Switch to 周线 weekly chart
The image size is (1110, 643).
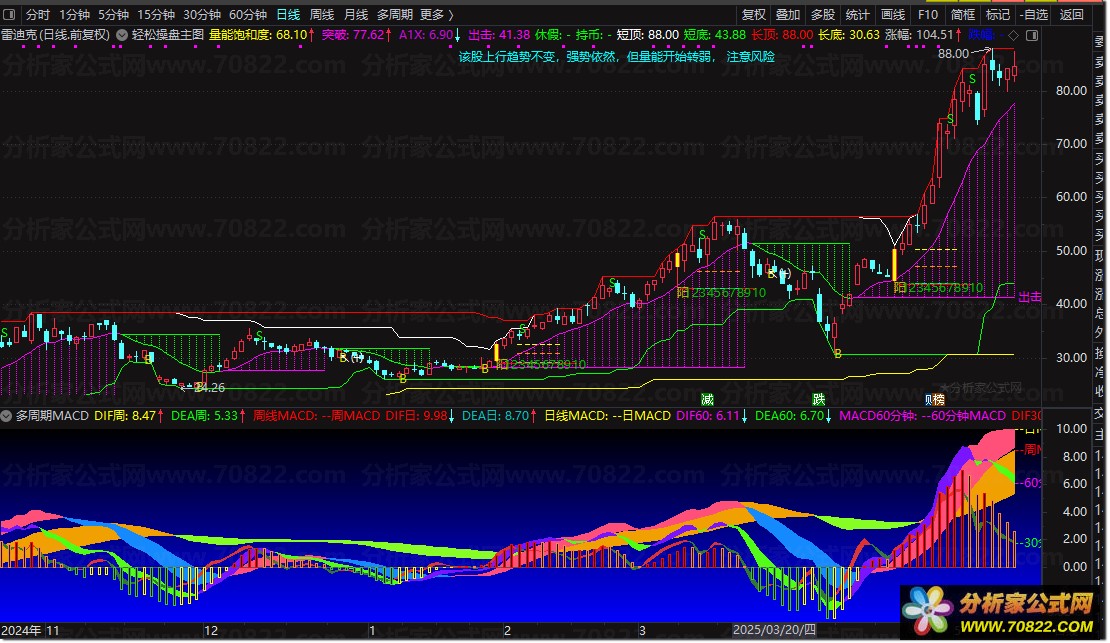(321, 14)
